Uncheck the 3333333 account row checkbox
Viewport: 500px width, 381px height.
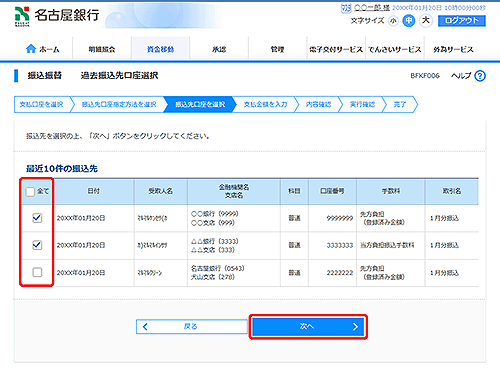[37, 245]
